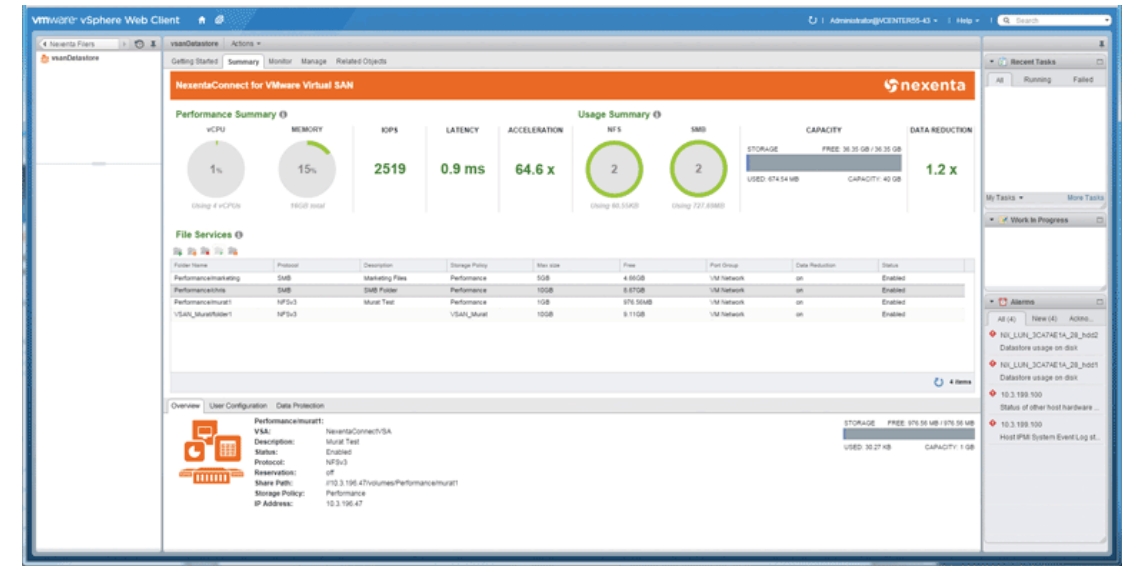Sort by Status column header

pyautogui.click(x=922, y=265)
